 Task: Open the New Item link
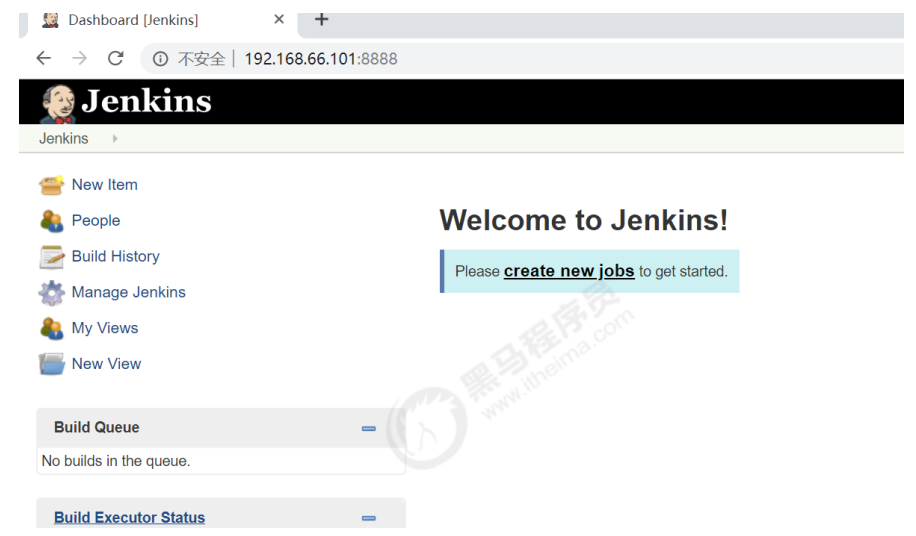pyautogui.click(x=105, y=185)
